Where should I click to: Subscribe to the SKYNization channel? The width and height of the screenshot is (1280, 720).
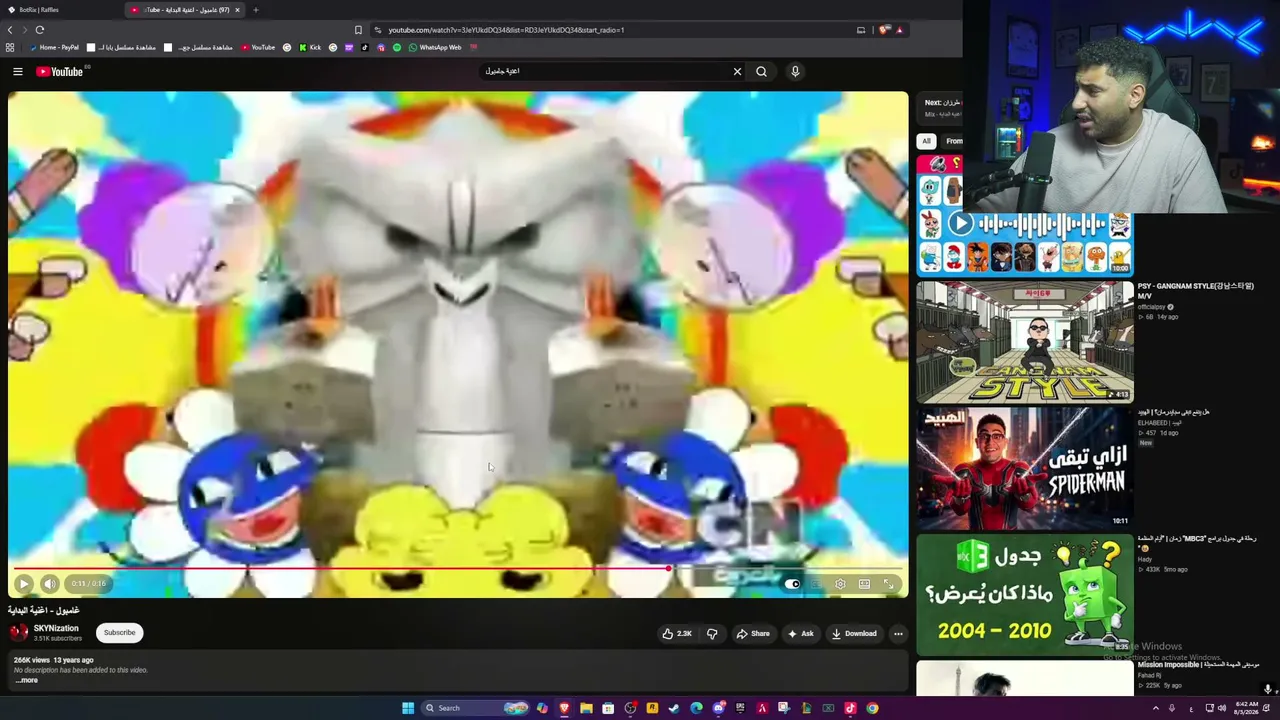click(119, 632)
